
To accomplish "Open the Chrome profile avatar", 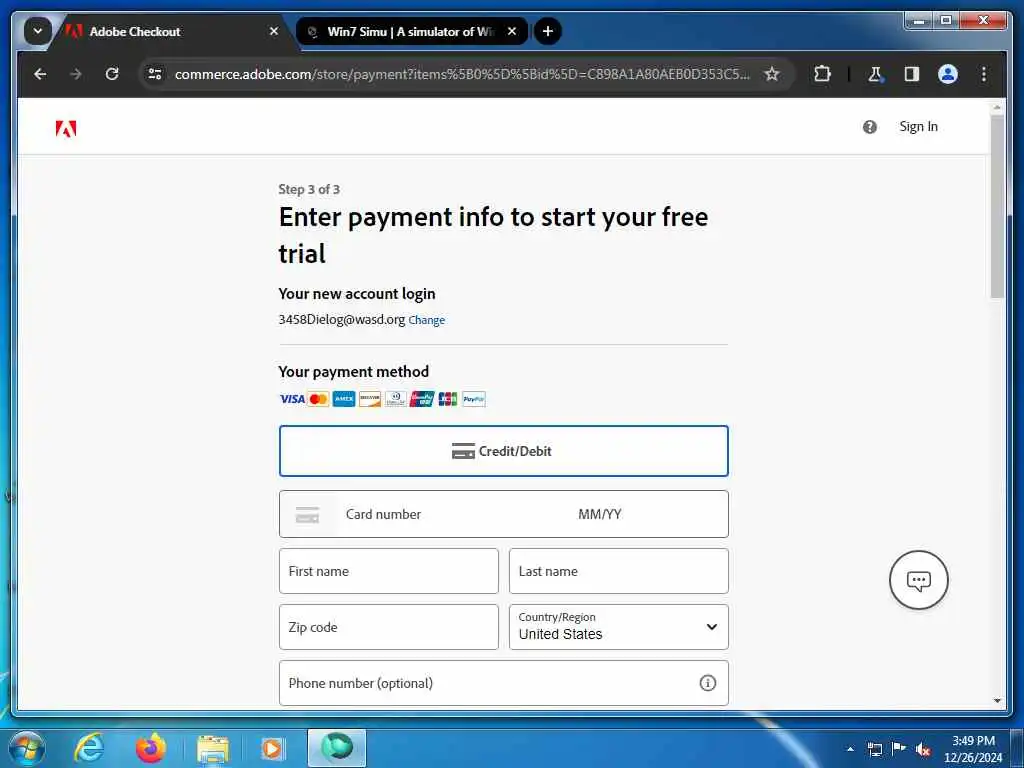I will (x=948, y=74).
